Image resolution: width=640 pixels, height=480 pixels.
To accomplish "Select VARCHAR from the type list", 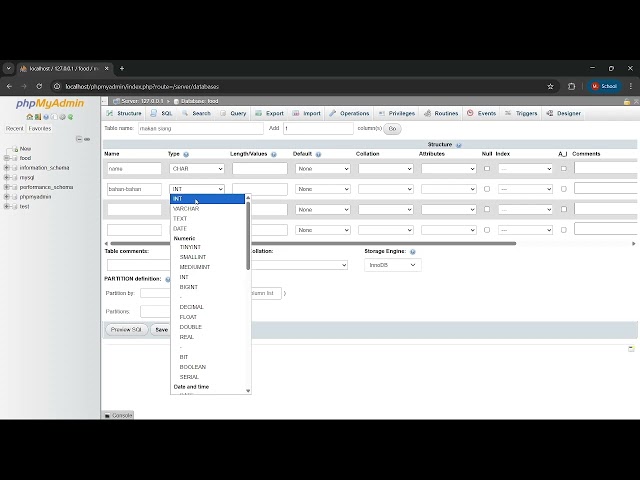I will (x=207, y=209).
